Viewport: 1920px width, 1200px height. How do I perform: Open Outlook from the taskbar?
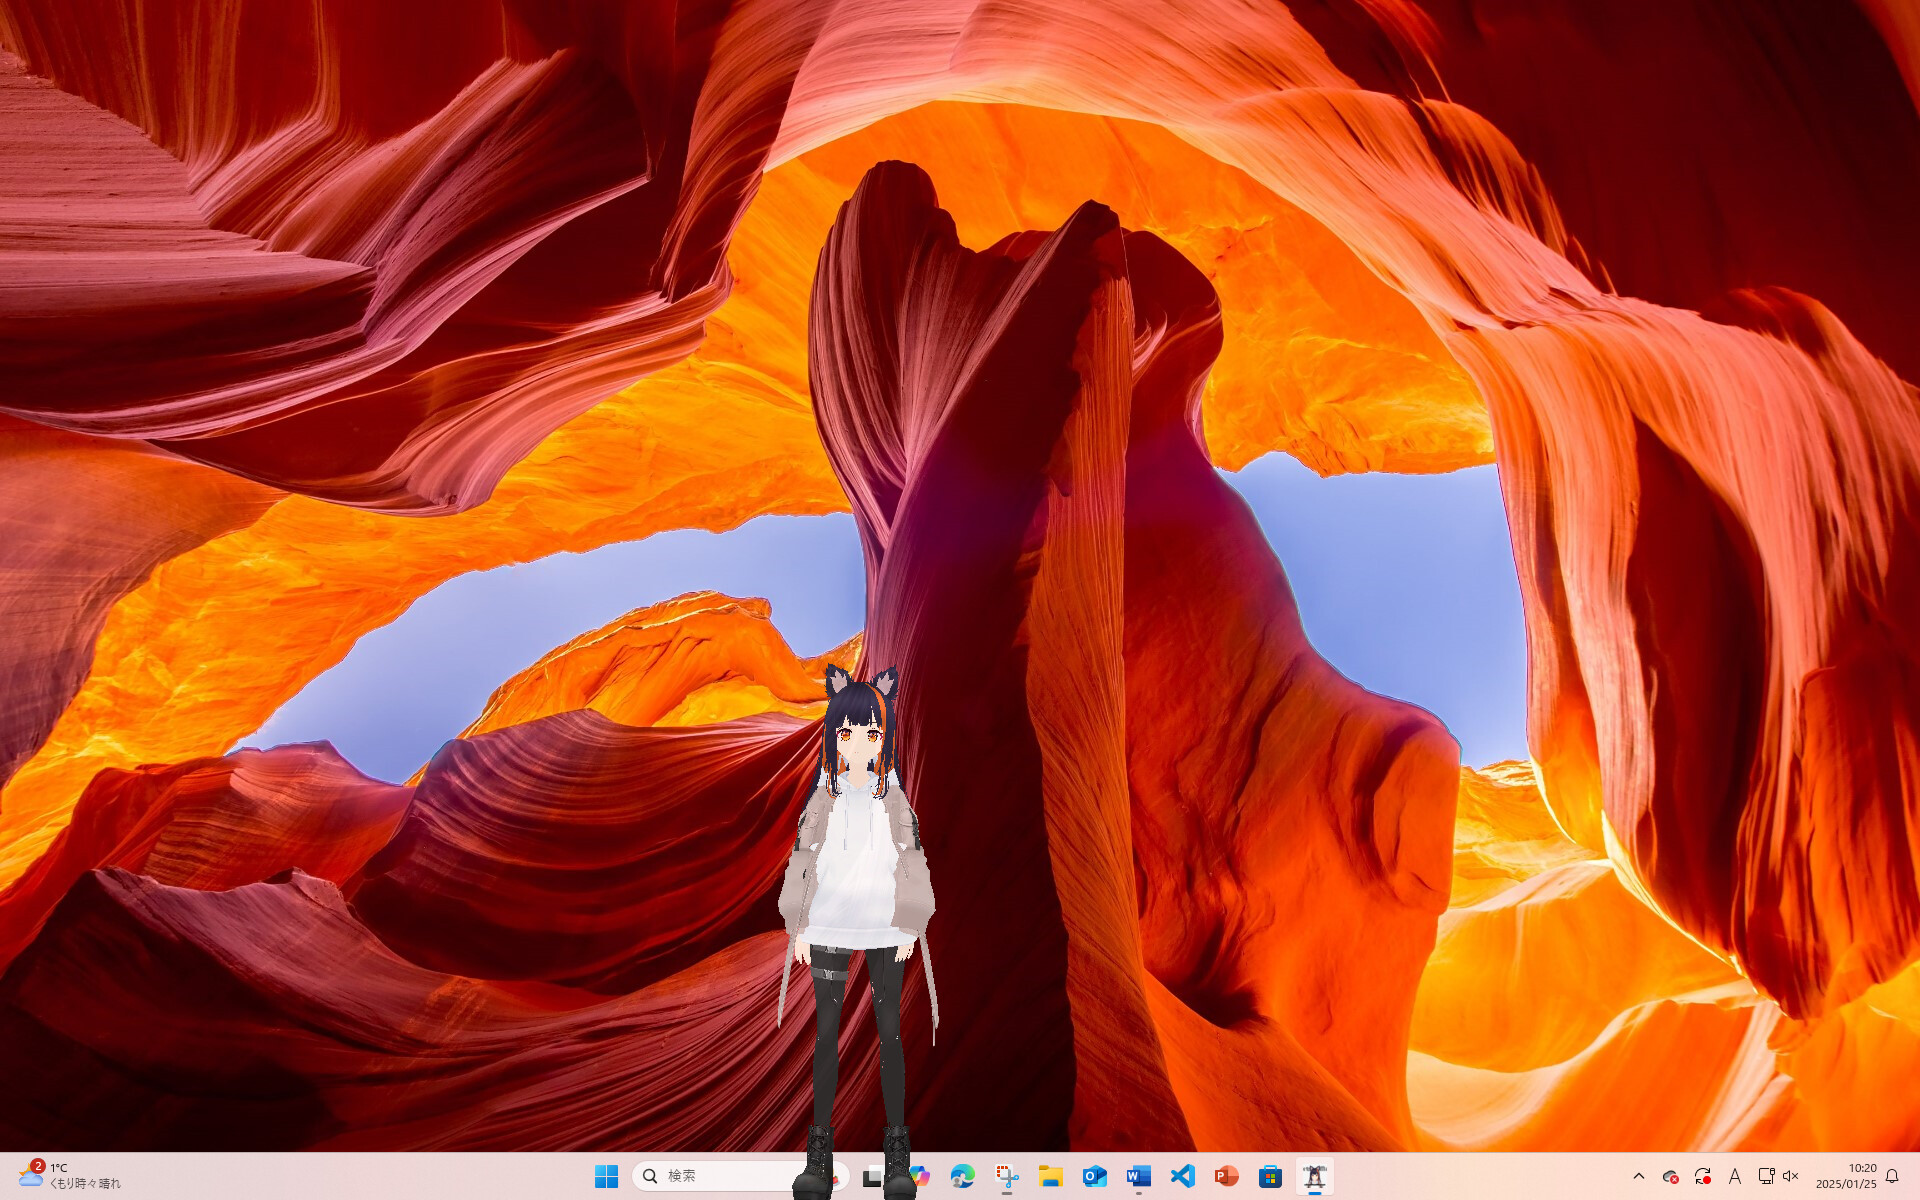[x=1095, y=1177]
